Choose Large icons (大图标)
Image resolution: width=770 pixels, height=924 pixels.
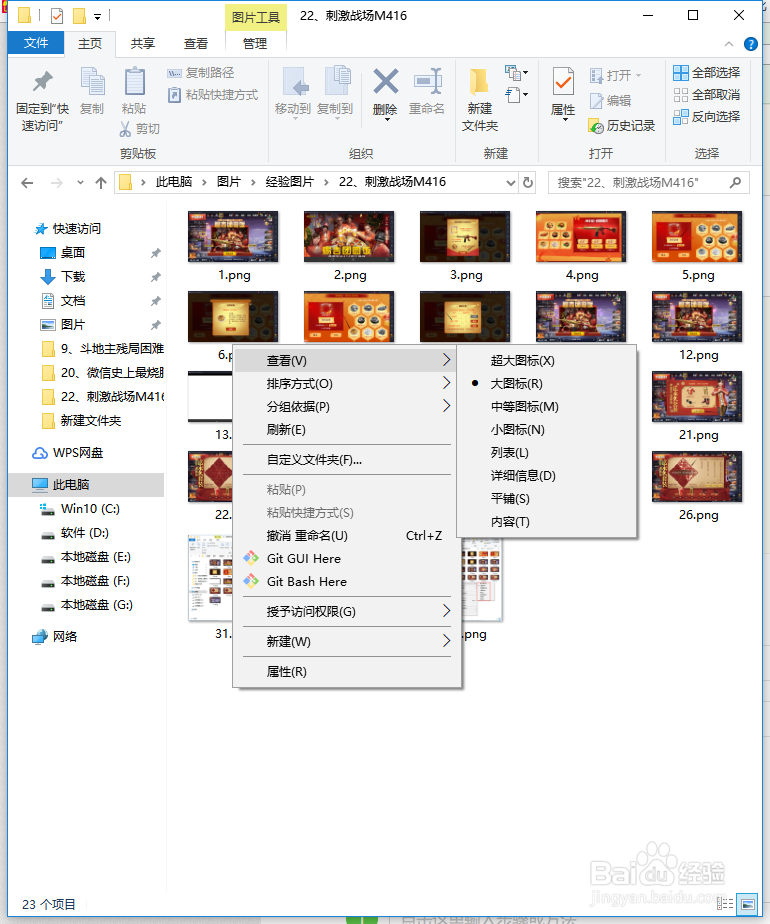(x=547, y=384)
